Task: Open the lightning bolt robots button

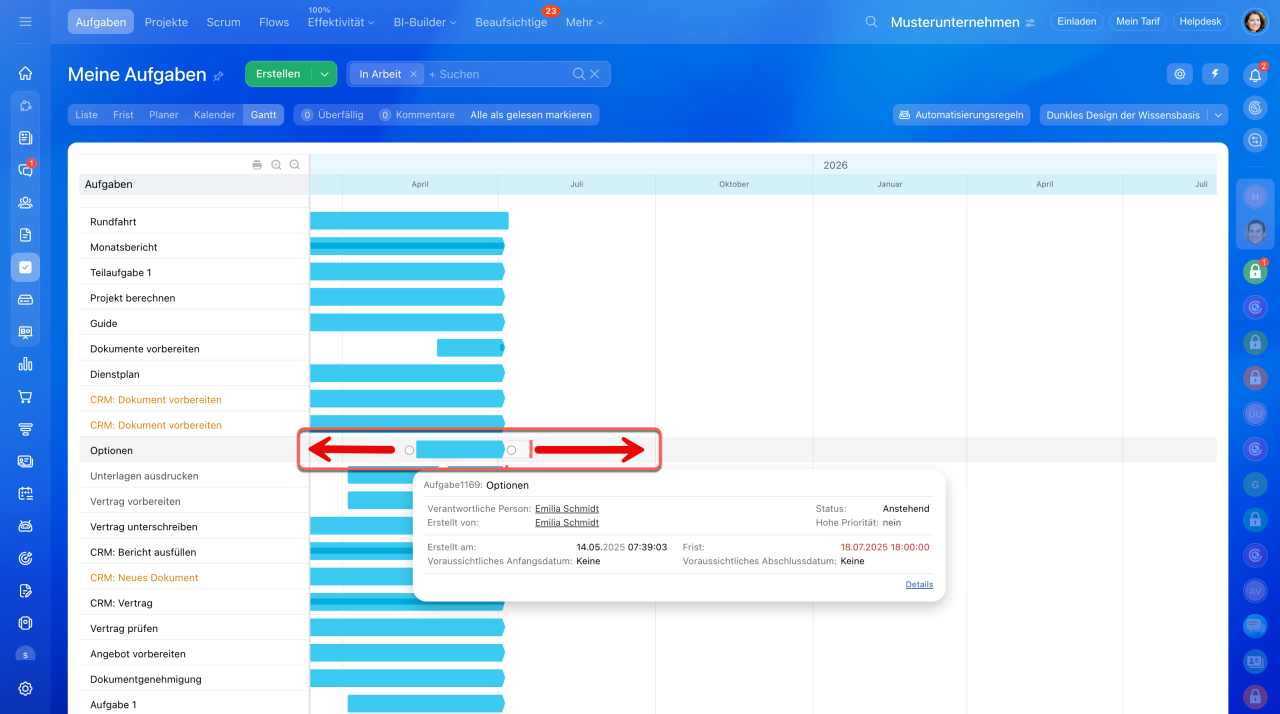Action: coord(1215,74)
